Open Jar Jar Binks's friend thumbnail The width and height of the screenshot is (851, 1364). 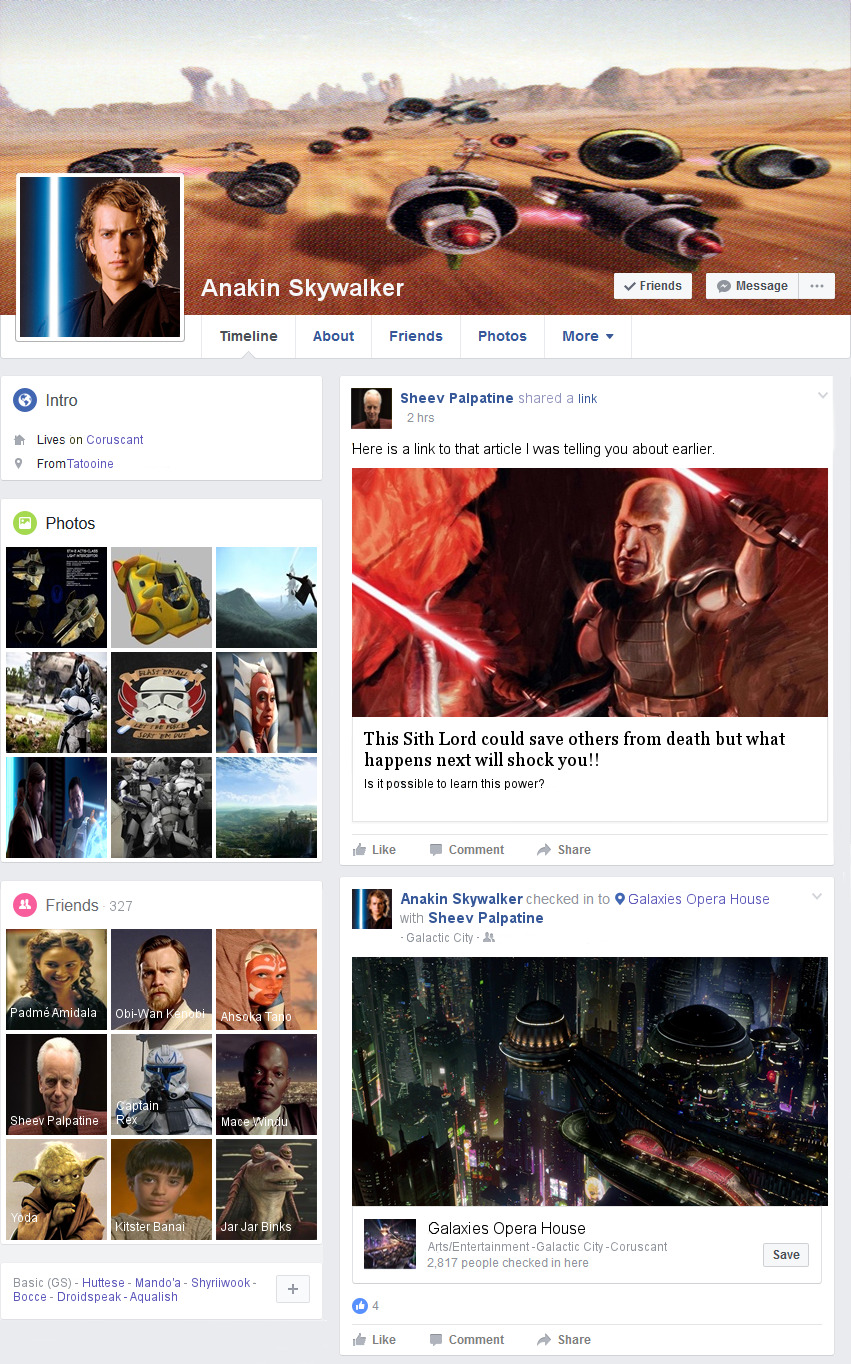[266, 1189]
